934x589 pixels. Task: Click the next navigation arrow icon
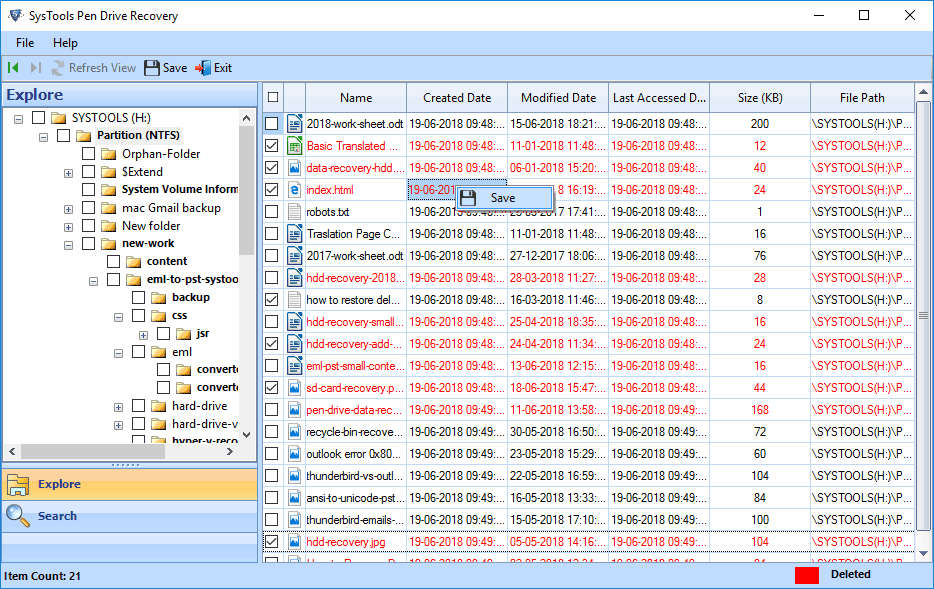coord(36,68)
